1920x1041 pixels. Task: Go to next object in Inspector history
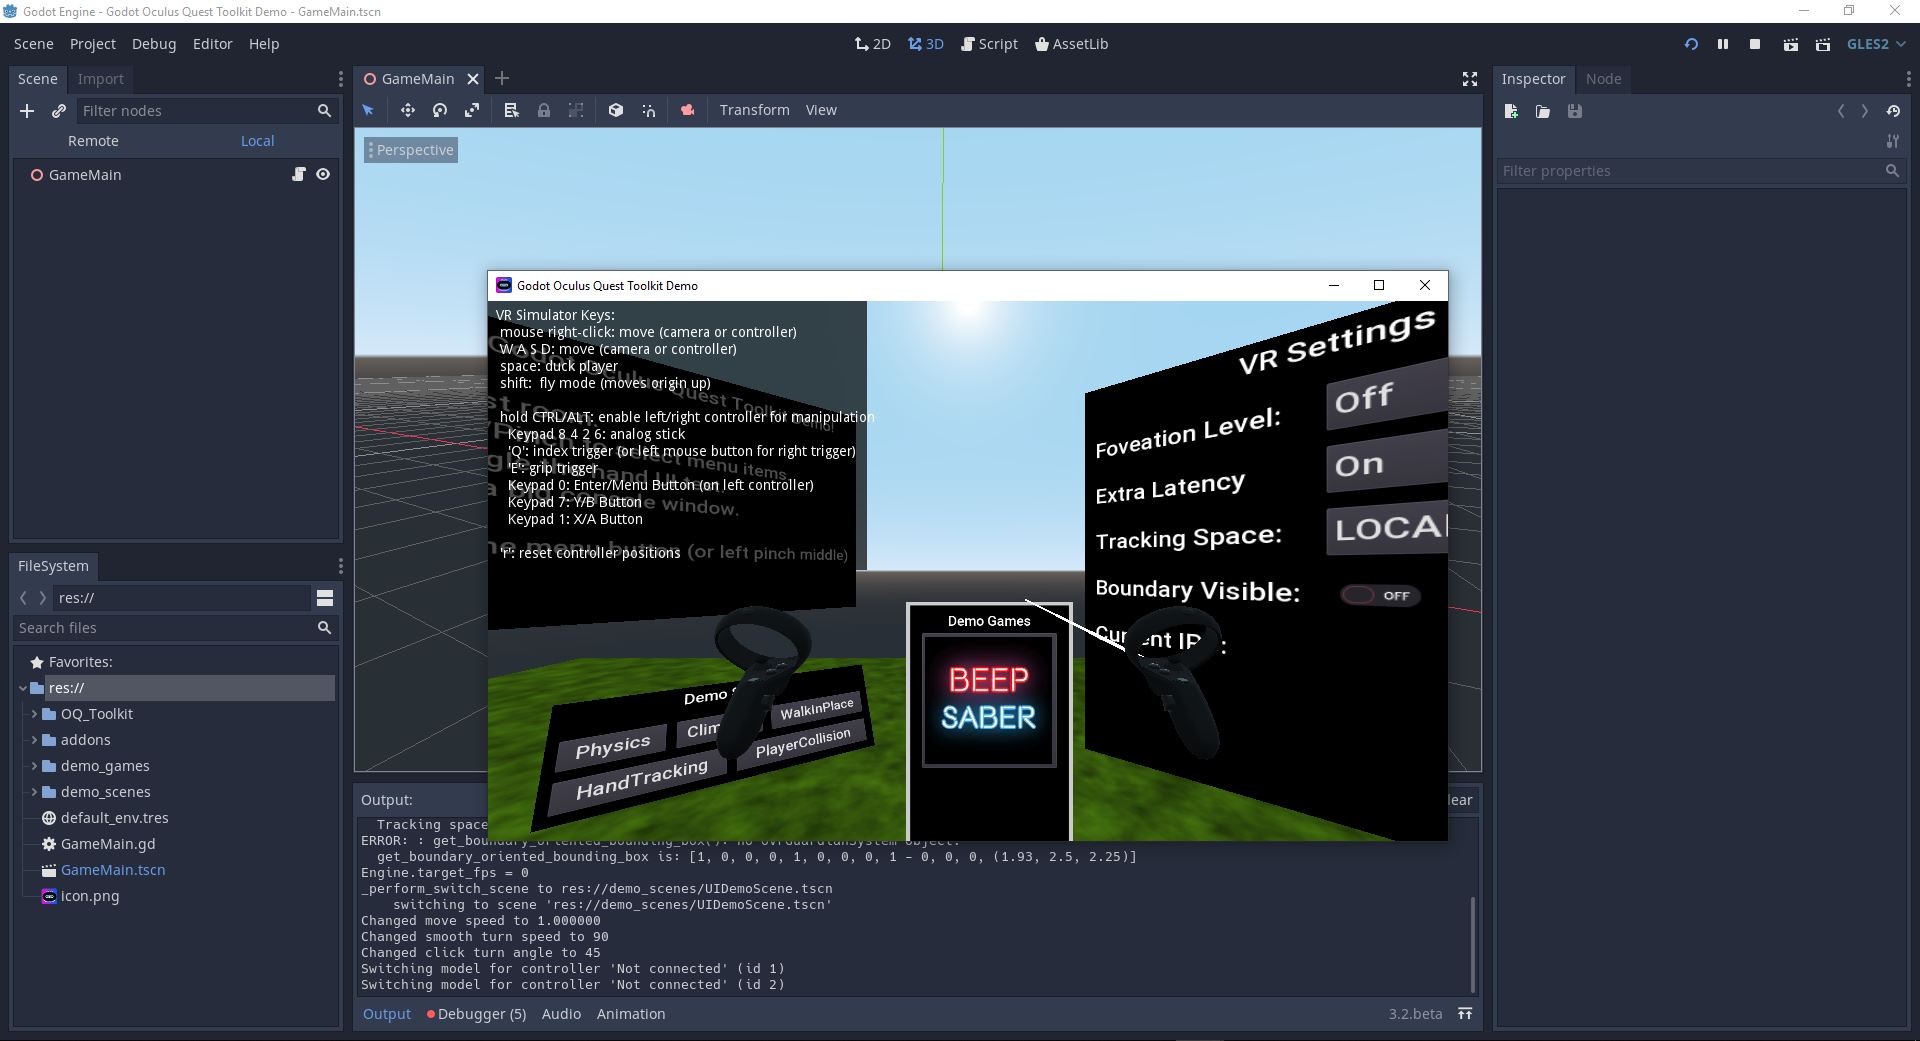click(1864, 111)
